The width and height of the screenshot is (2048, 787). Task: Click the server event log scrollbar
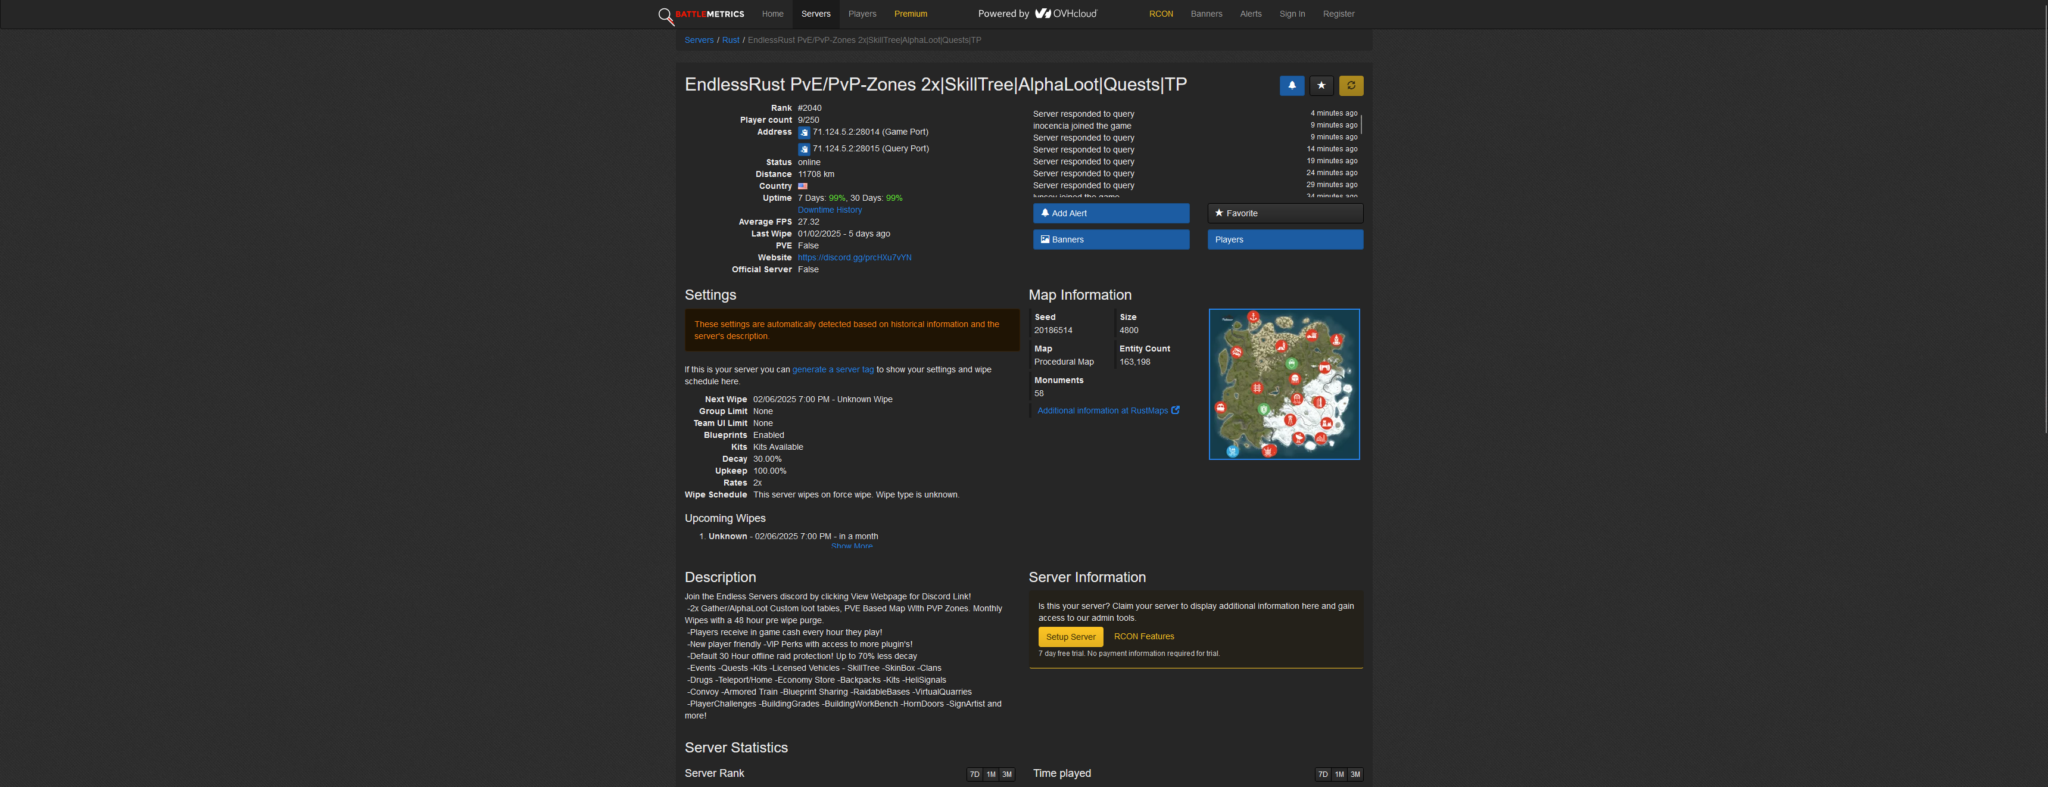pyautogui.click(x=1361, y=124)
